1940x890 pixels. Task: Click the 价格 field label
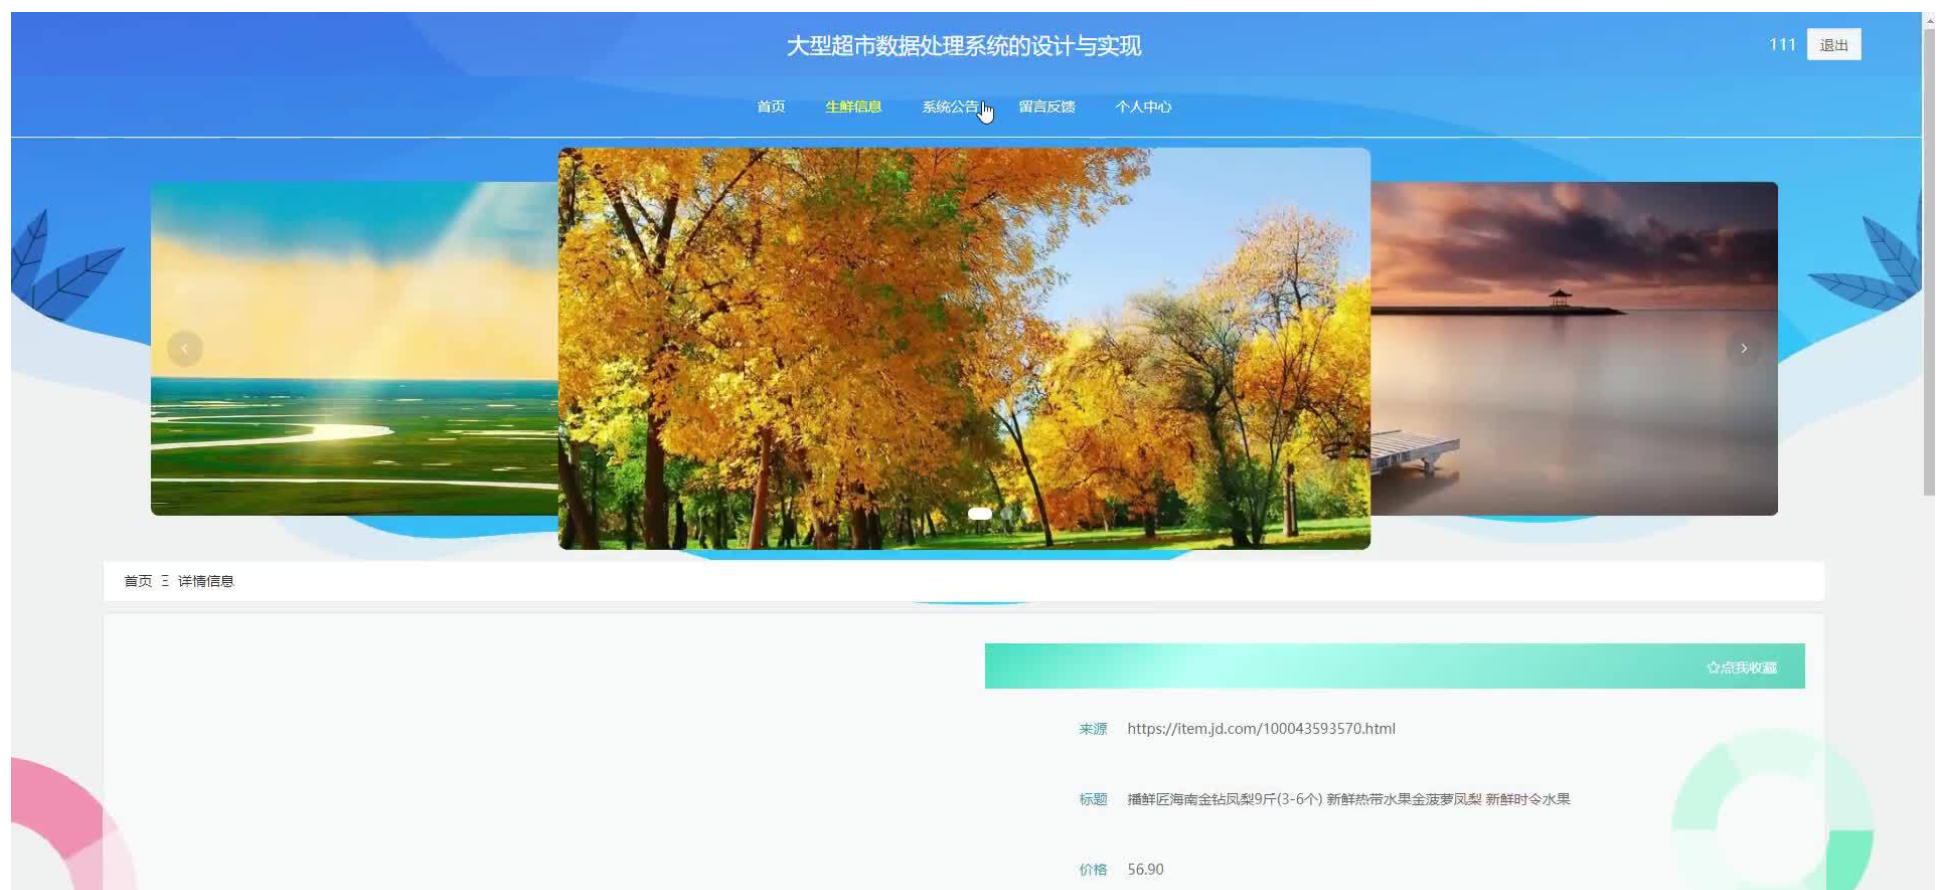pyautogui.click(x=1093, y=869)
